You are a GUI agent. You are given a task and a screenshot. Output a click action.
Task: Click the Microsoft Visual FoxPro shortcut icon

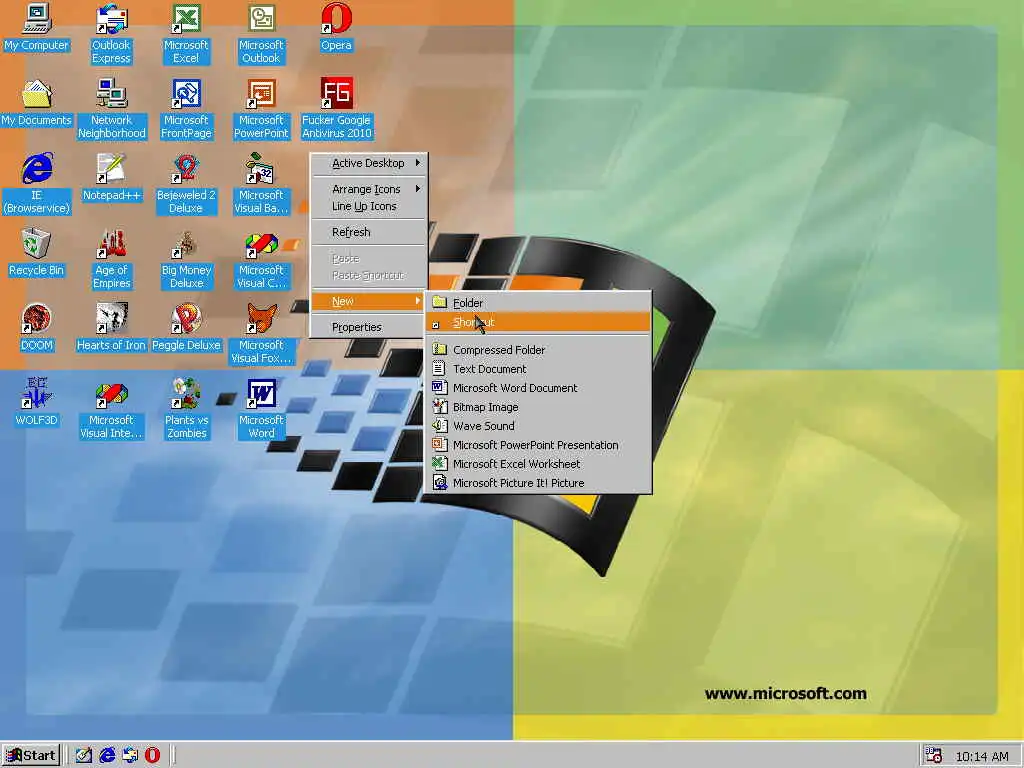coord(261,334)
